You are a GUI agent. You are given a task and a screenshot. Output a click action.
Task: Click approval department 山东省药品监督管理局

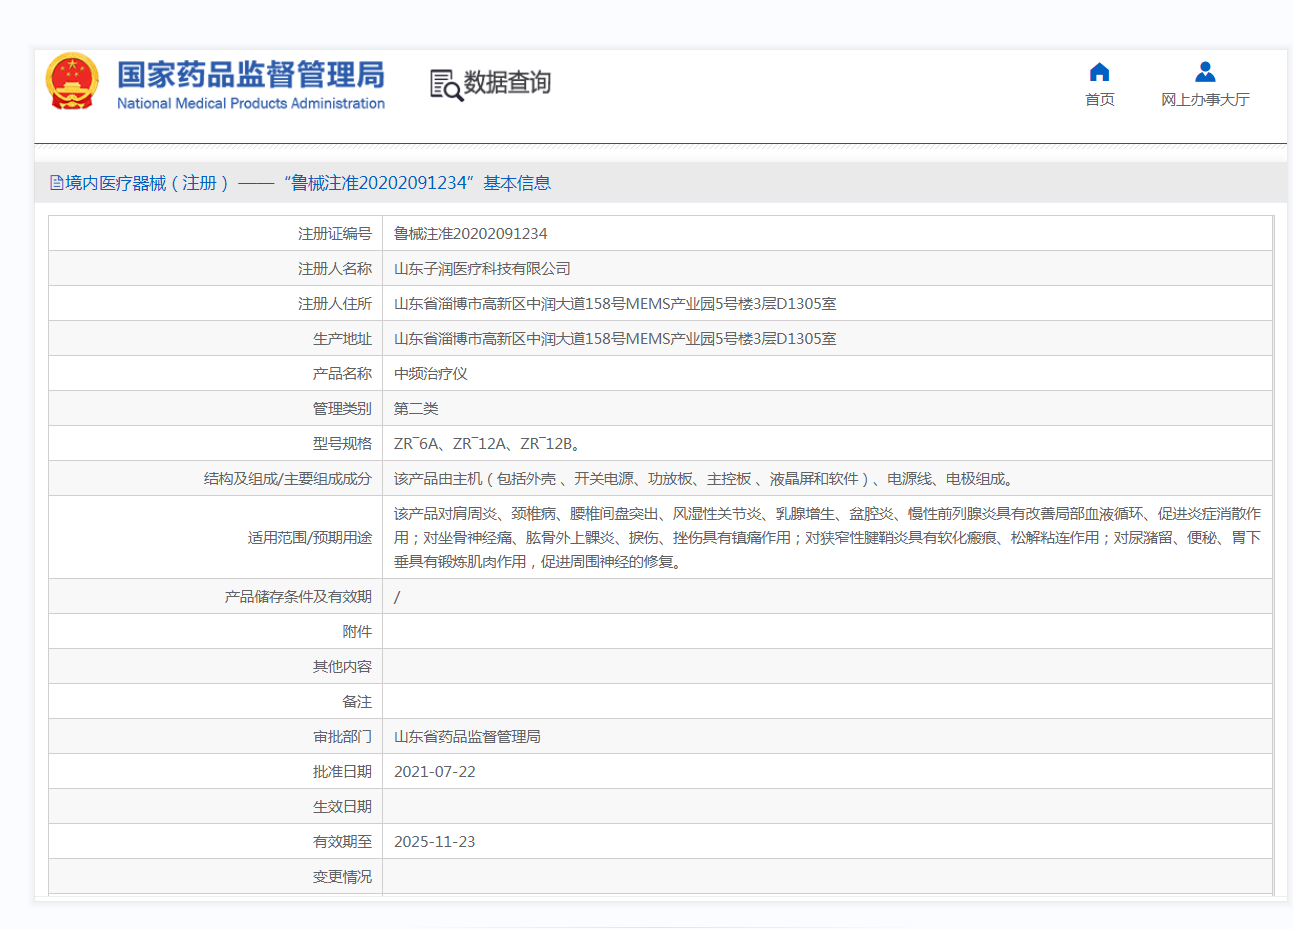[x=467, y=737]
